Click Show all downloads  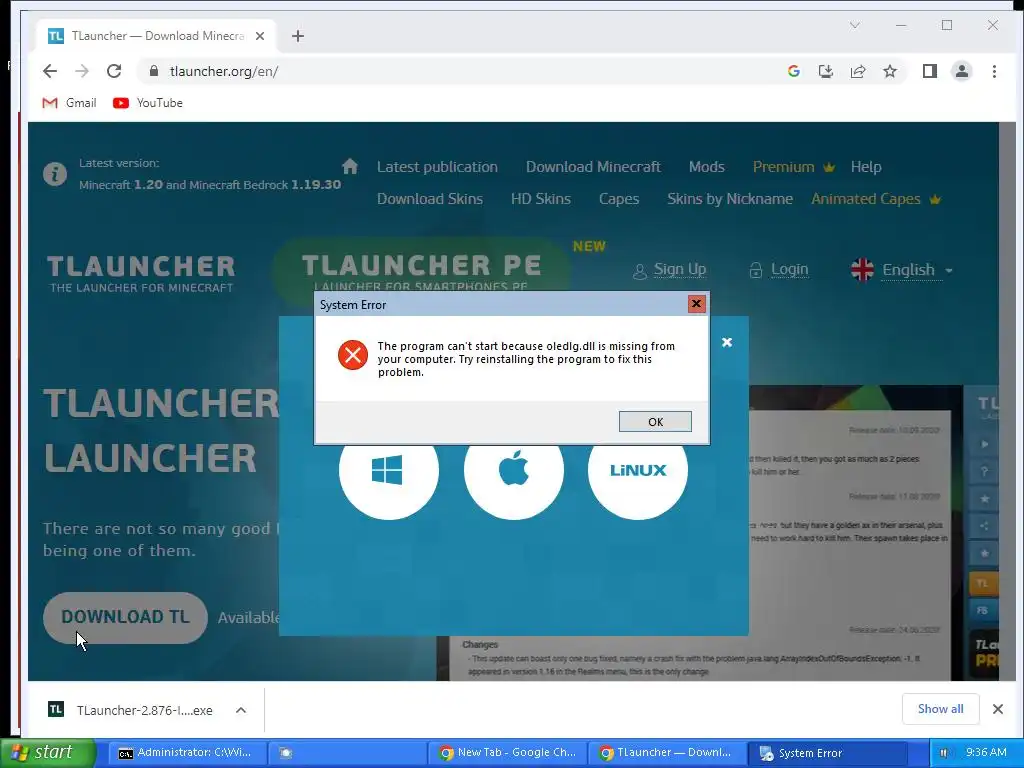(x=940, y=709)
